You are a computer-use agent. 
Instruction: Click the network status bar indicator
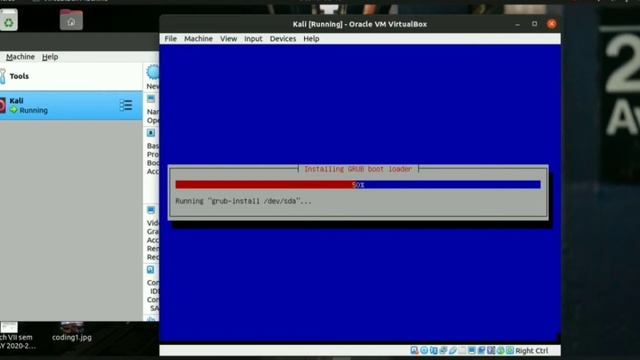[443, 351]
